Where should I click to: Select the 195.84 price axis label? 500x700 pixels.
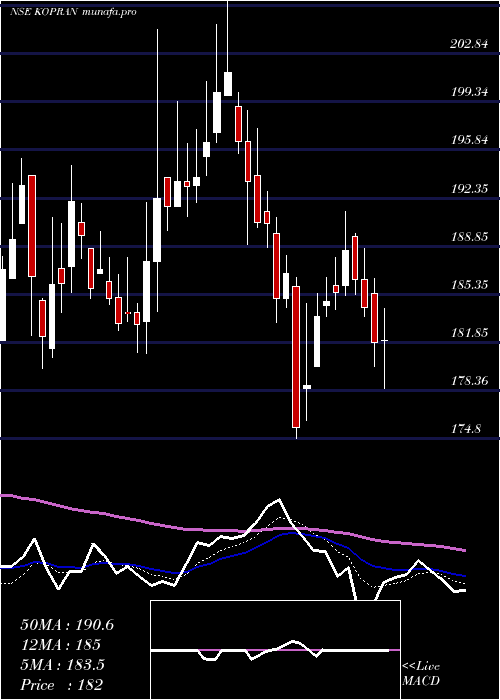(x=469, y=140)
